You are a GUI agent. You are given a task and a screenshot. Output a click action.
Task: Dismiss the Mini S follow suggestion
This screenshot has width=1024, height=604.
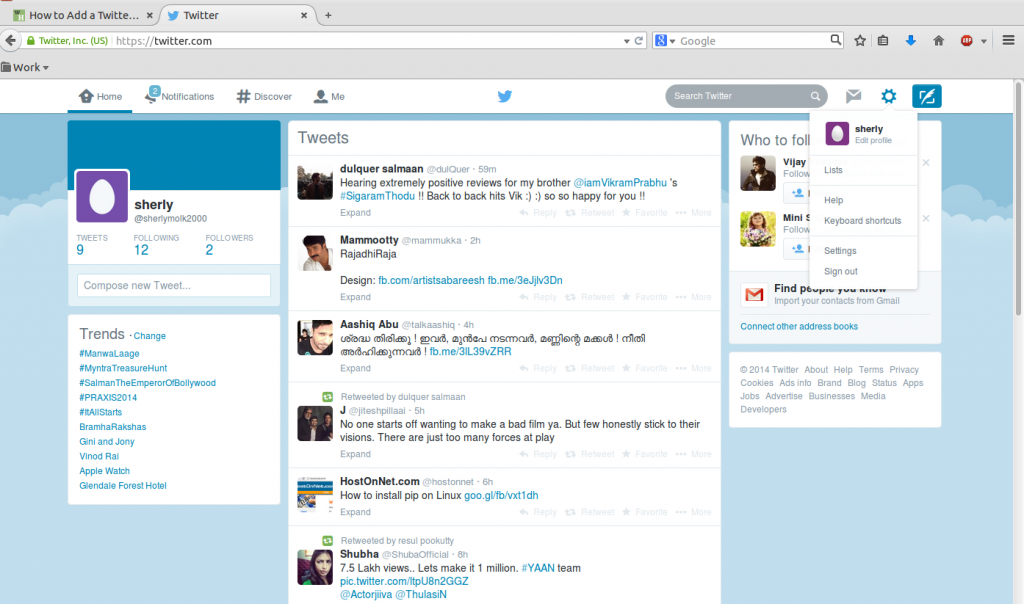[925, 218]
